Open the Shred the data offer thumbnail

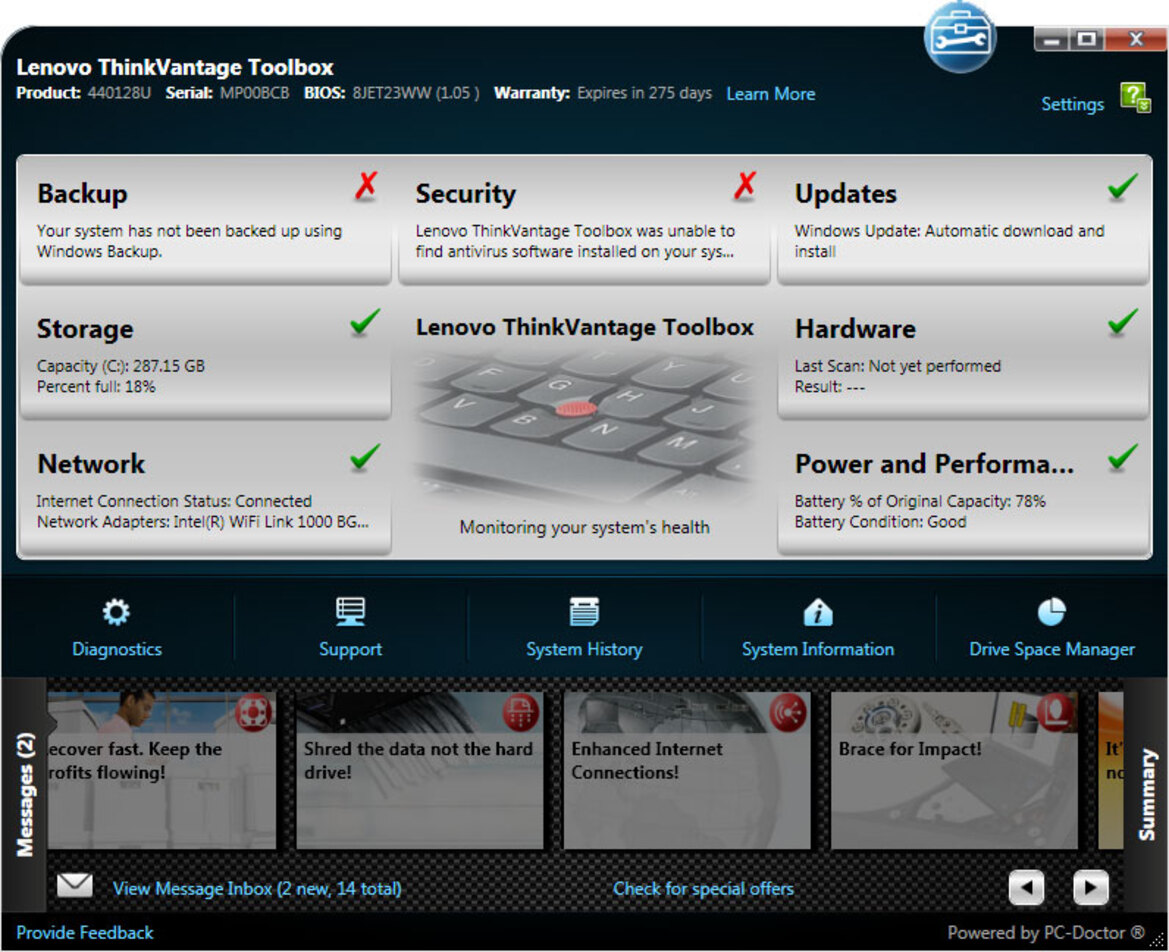[x=420, y=770]
